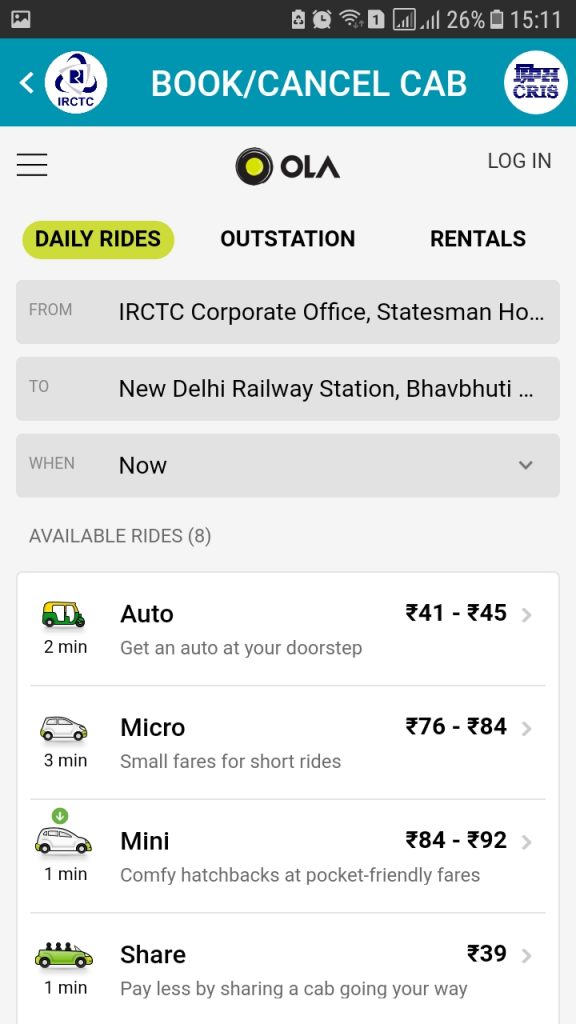Select the Mini car icon
The height and width of the screenshot is (1024, 576).
63,840
